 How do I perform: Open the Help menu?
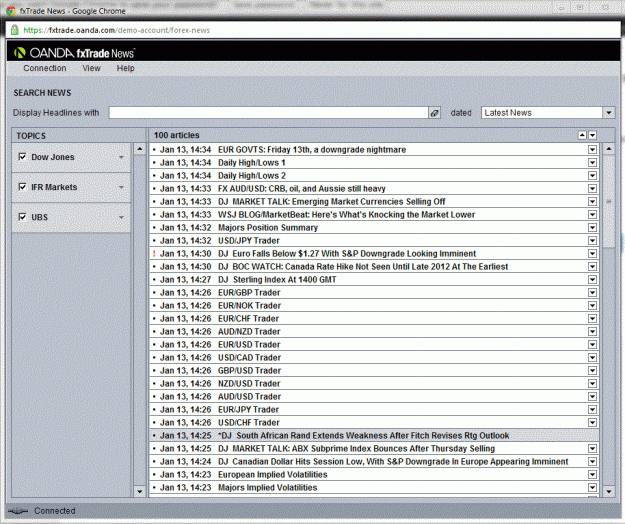(x=126, y=68)
